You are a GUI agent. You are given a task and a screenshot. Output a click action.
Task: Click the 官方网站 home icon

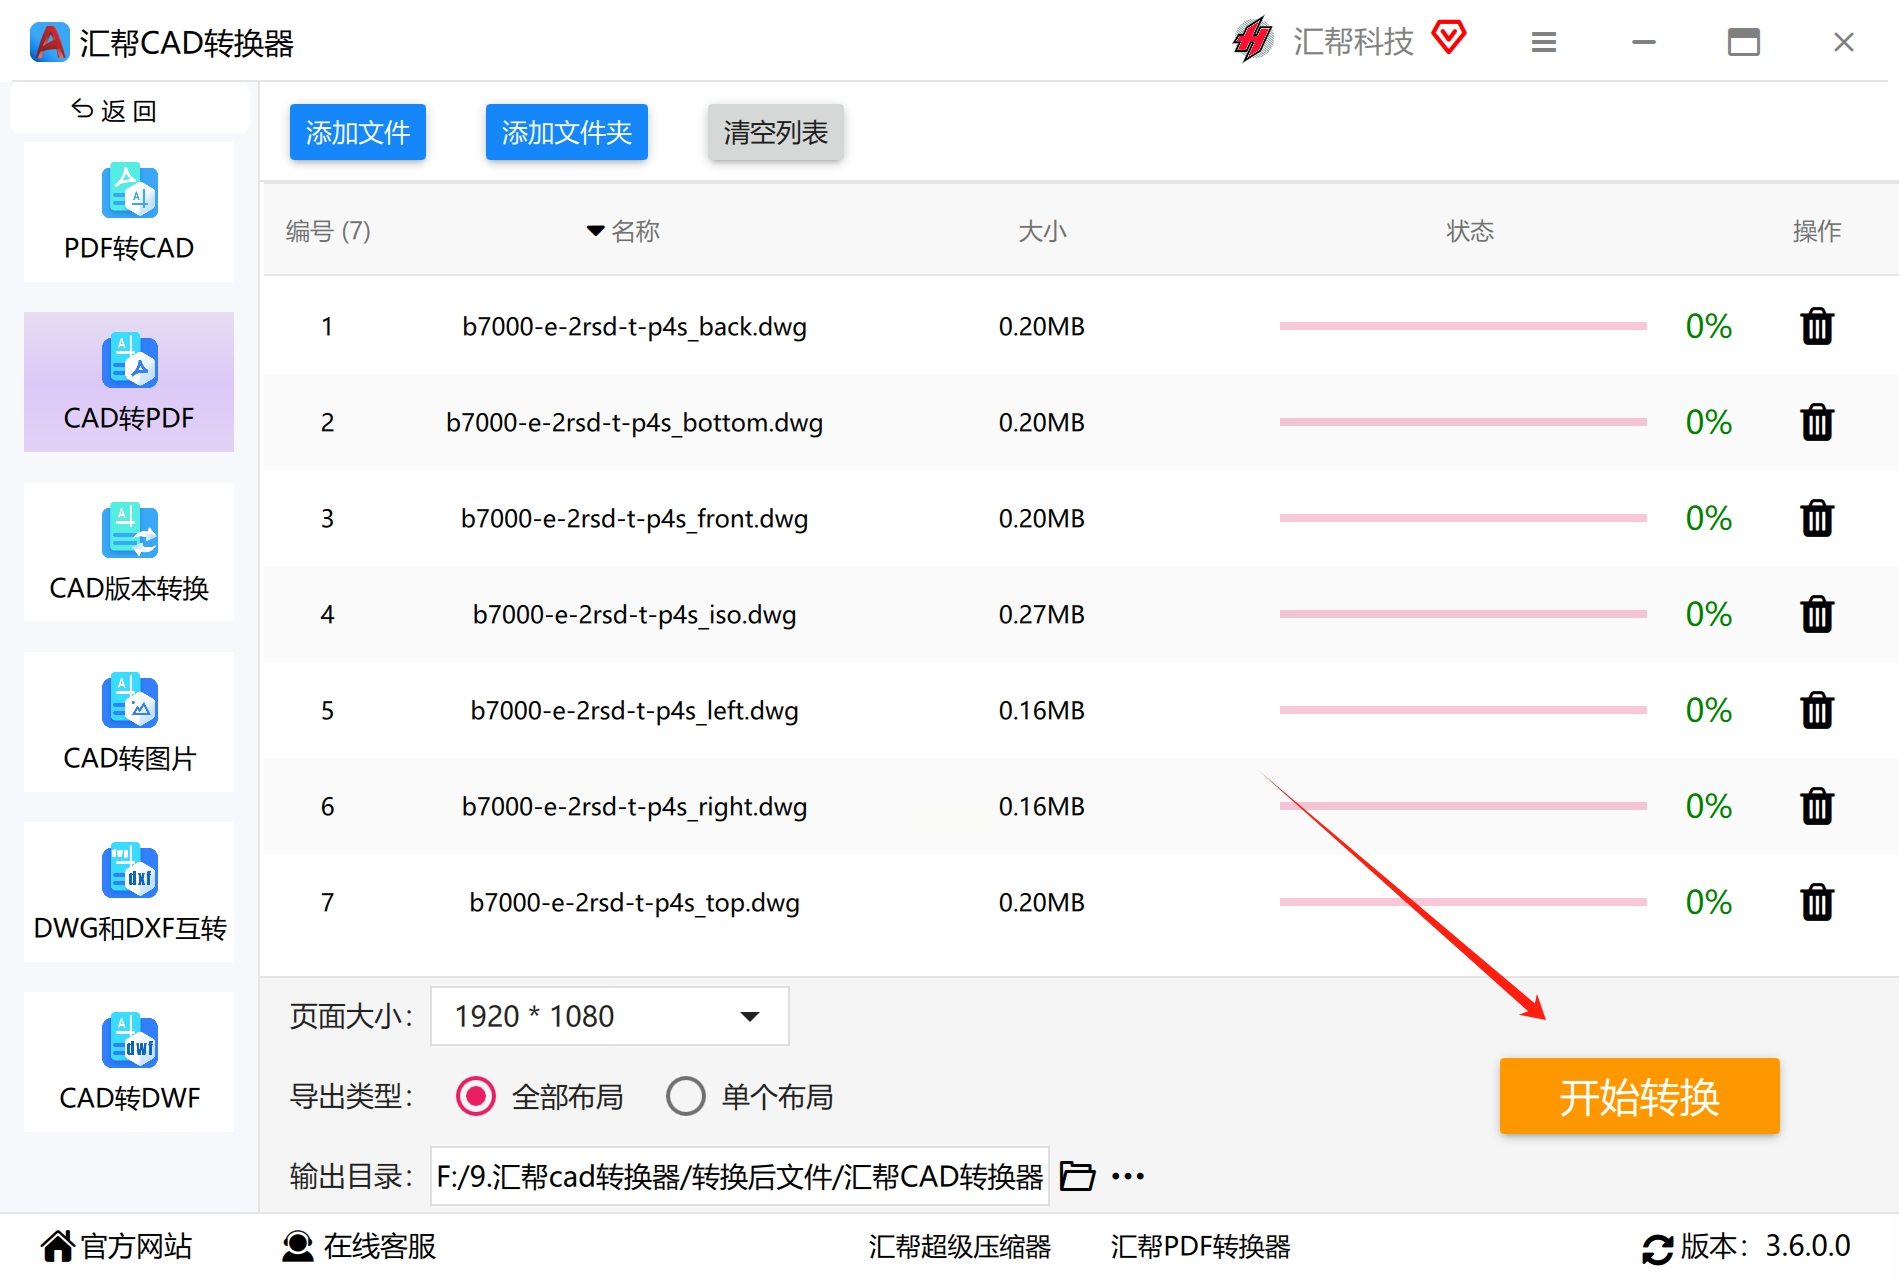coord(57,1246)
